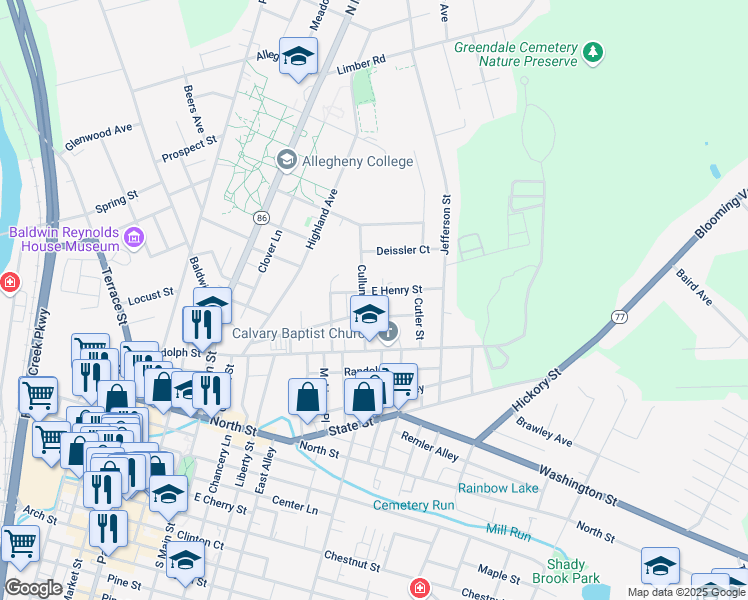The width and height of the screenshot is (748, 600).
Task: Click the graduation cap marker by Limber Rd
Action: (298, 59)
